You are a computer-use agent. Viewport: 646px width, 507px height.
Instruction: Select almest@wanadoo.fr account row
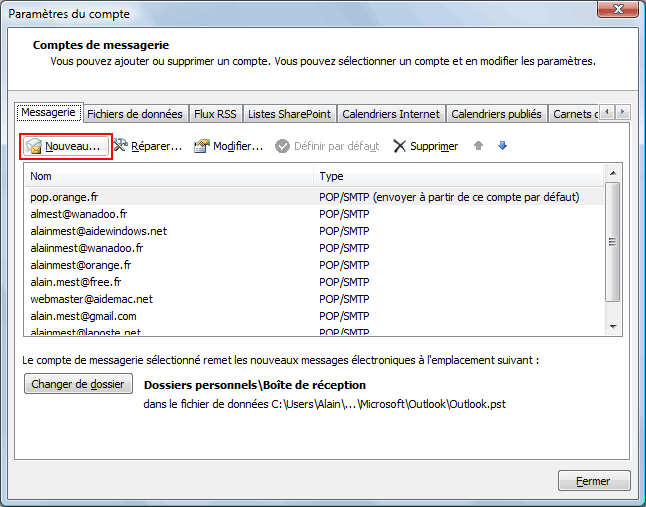[314, 214]
